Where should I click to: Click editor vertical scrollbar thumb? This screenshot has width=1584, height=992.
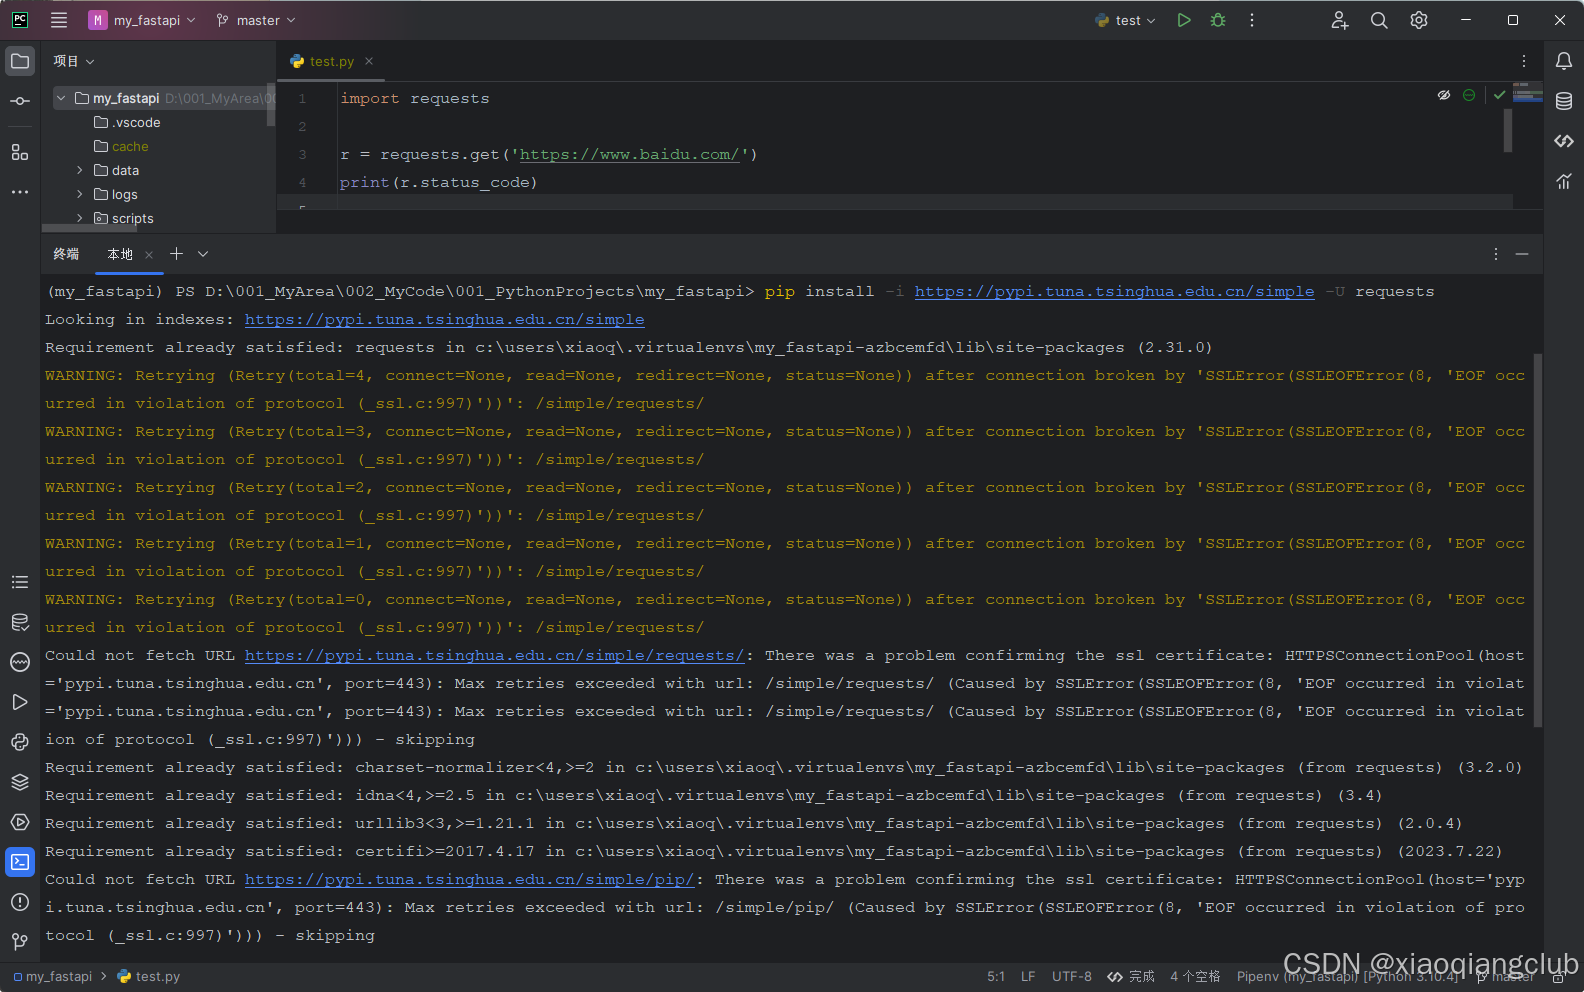(1508, 130)
